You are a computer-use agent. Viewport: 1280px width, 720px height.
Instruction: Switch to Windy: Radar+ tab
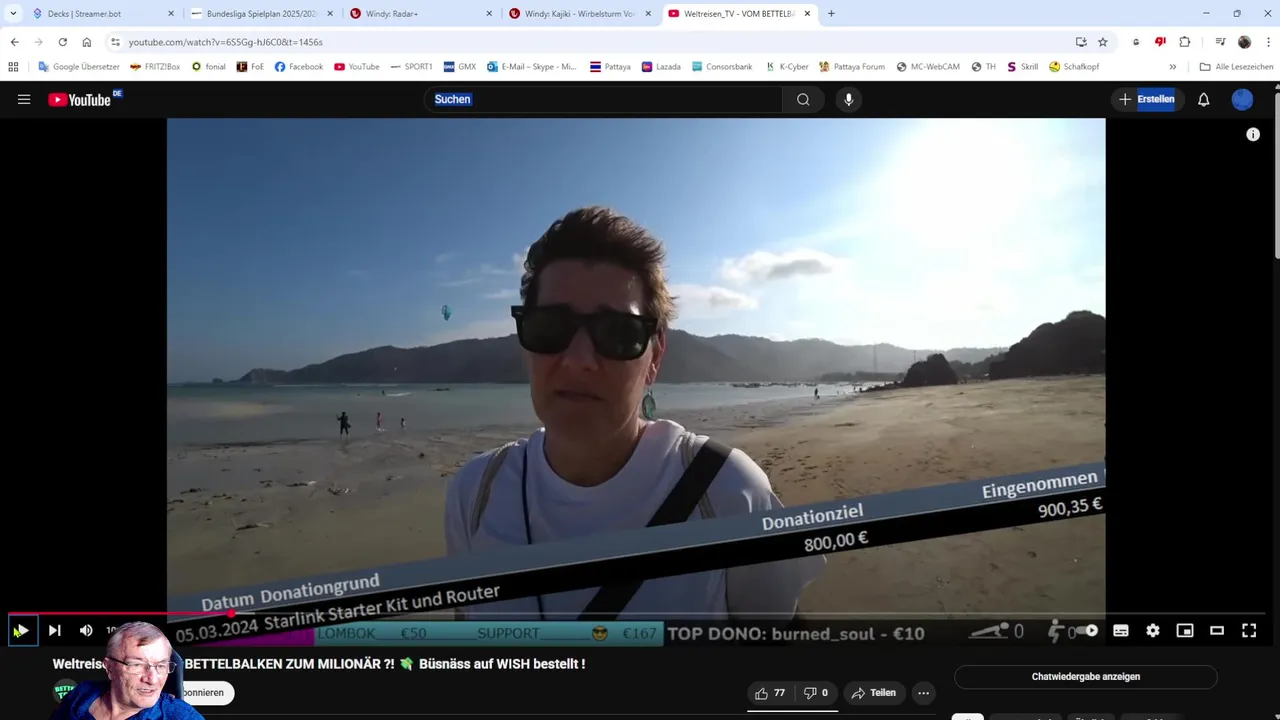[420, 14]
